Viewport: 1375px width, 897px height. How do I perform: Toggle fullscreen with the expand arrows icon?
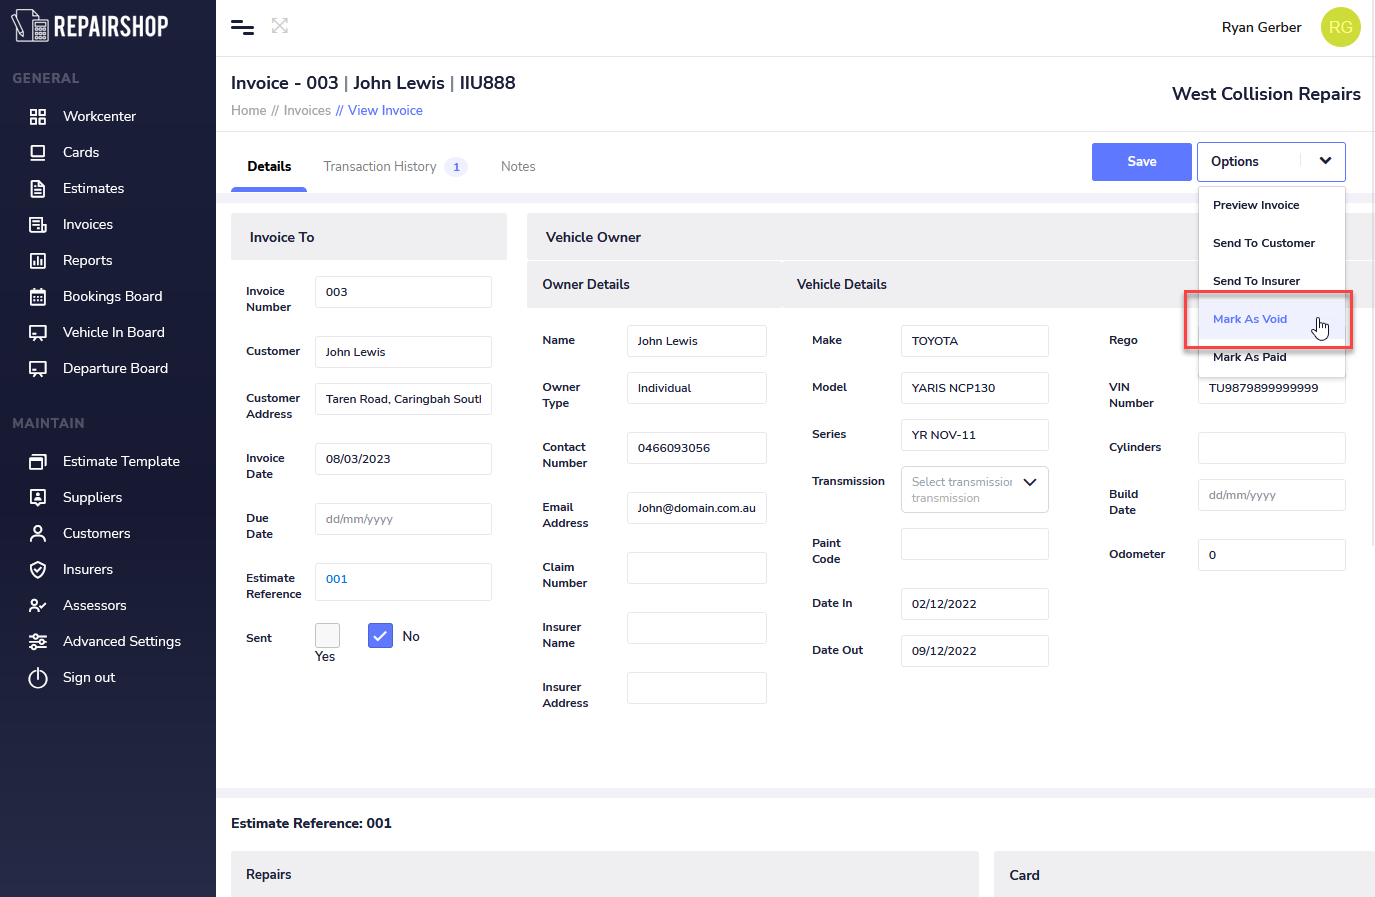(280, 26)
